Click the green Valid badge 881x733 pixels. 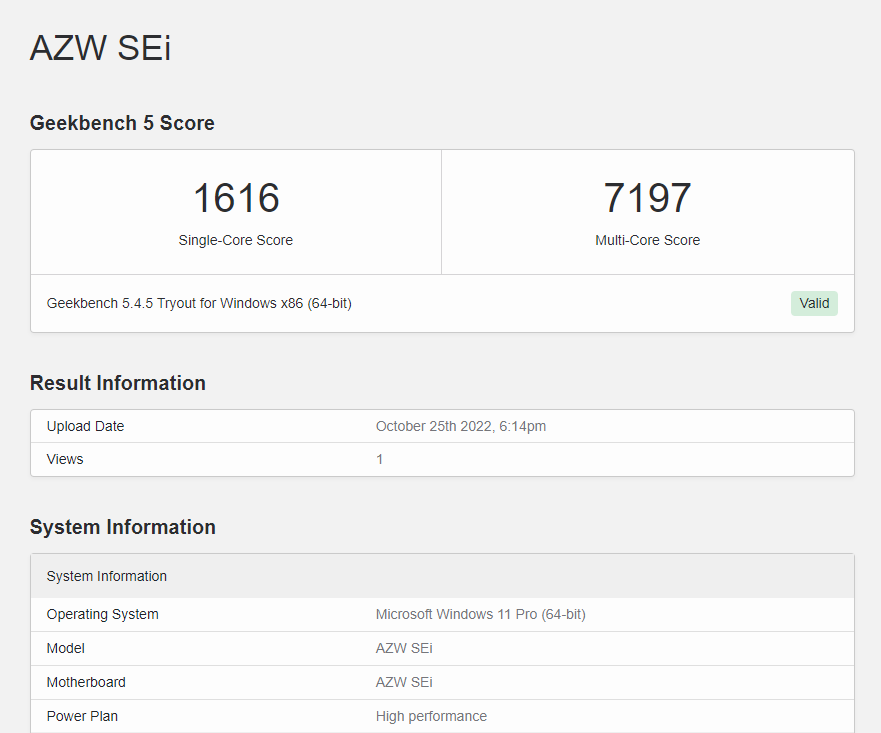click(x=814, y=303)
